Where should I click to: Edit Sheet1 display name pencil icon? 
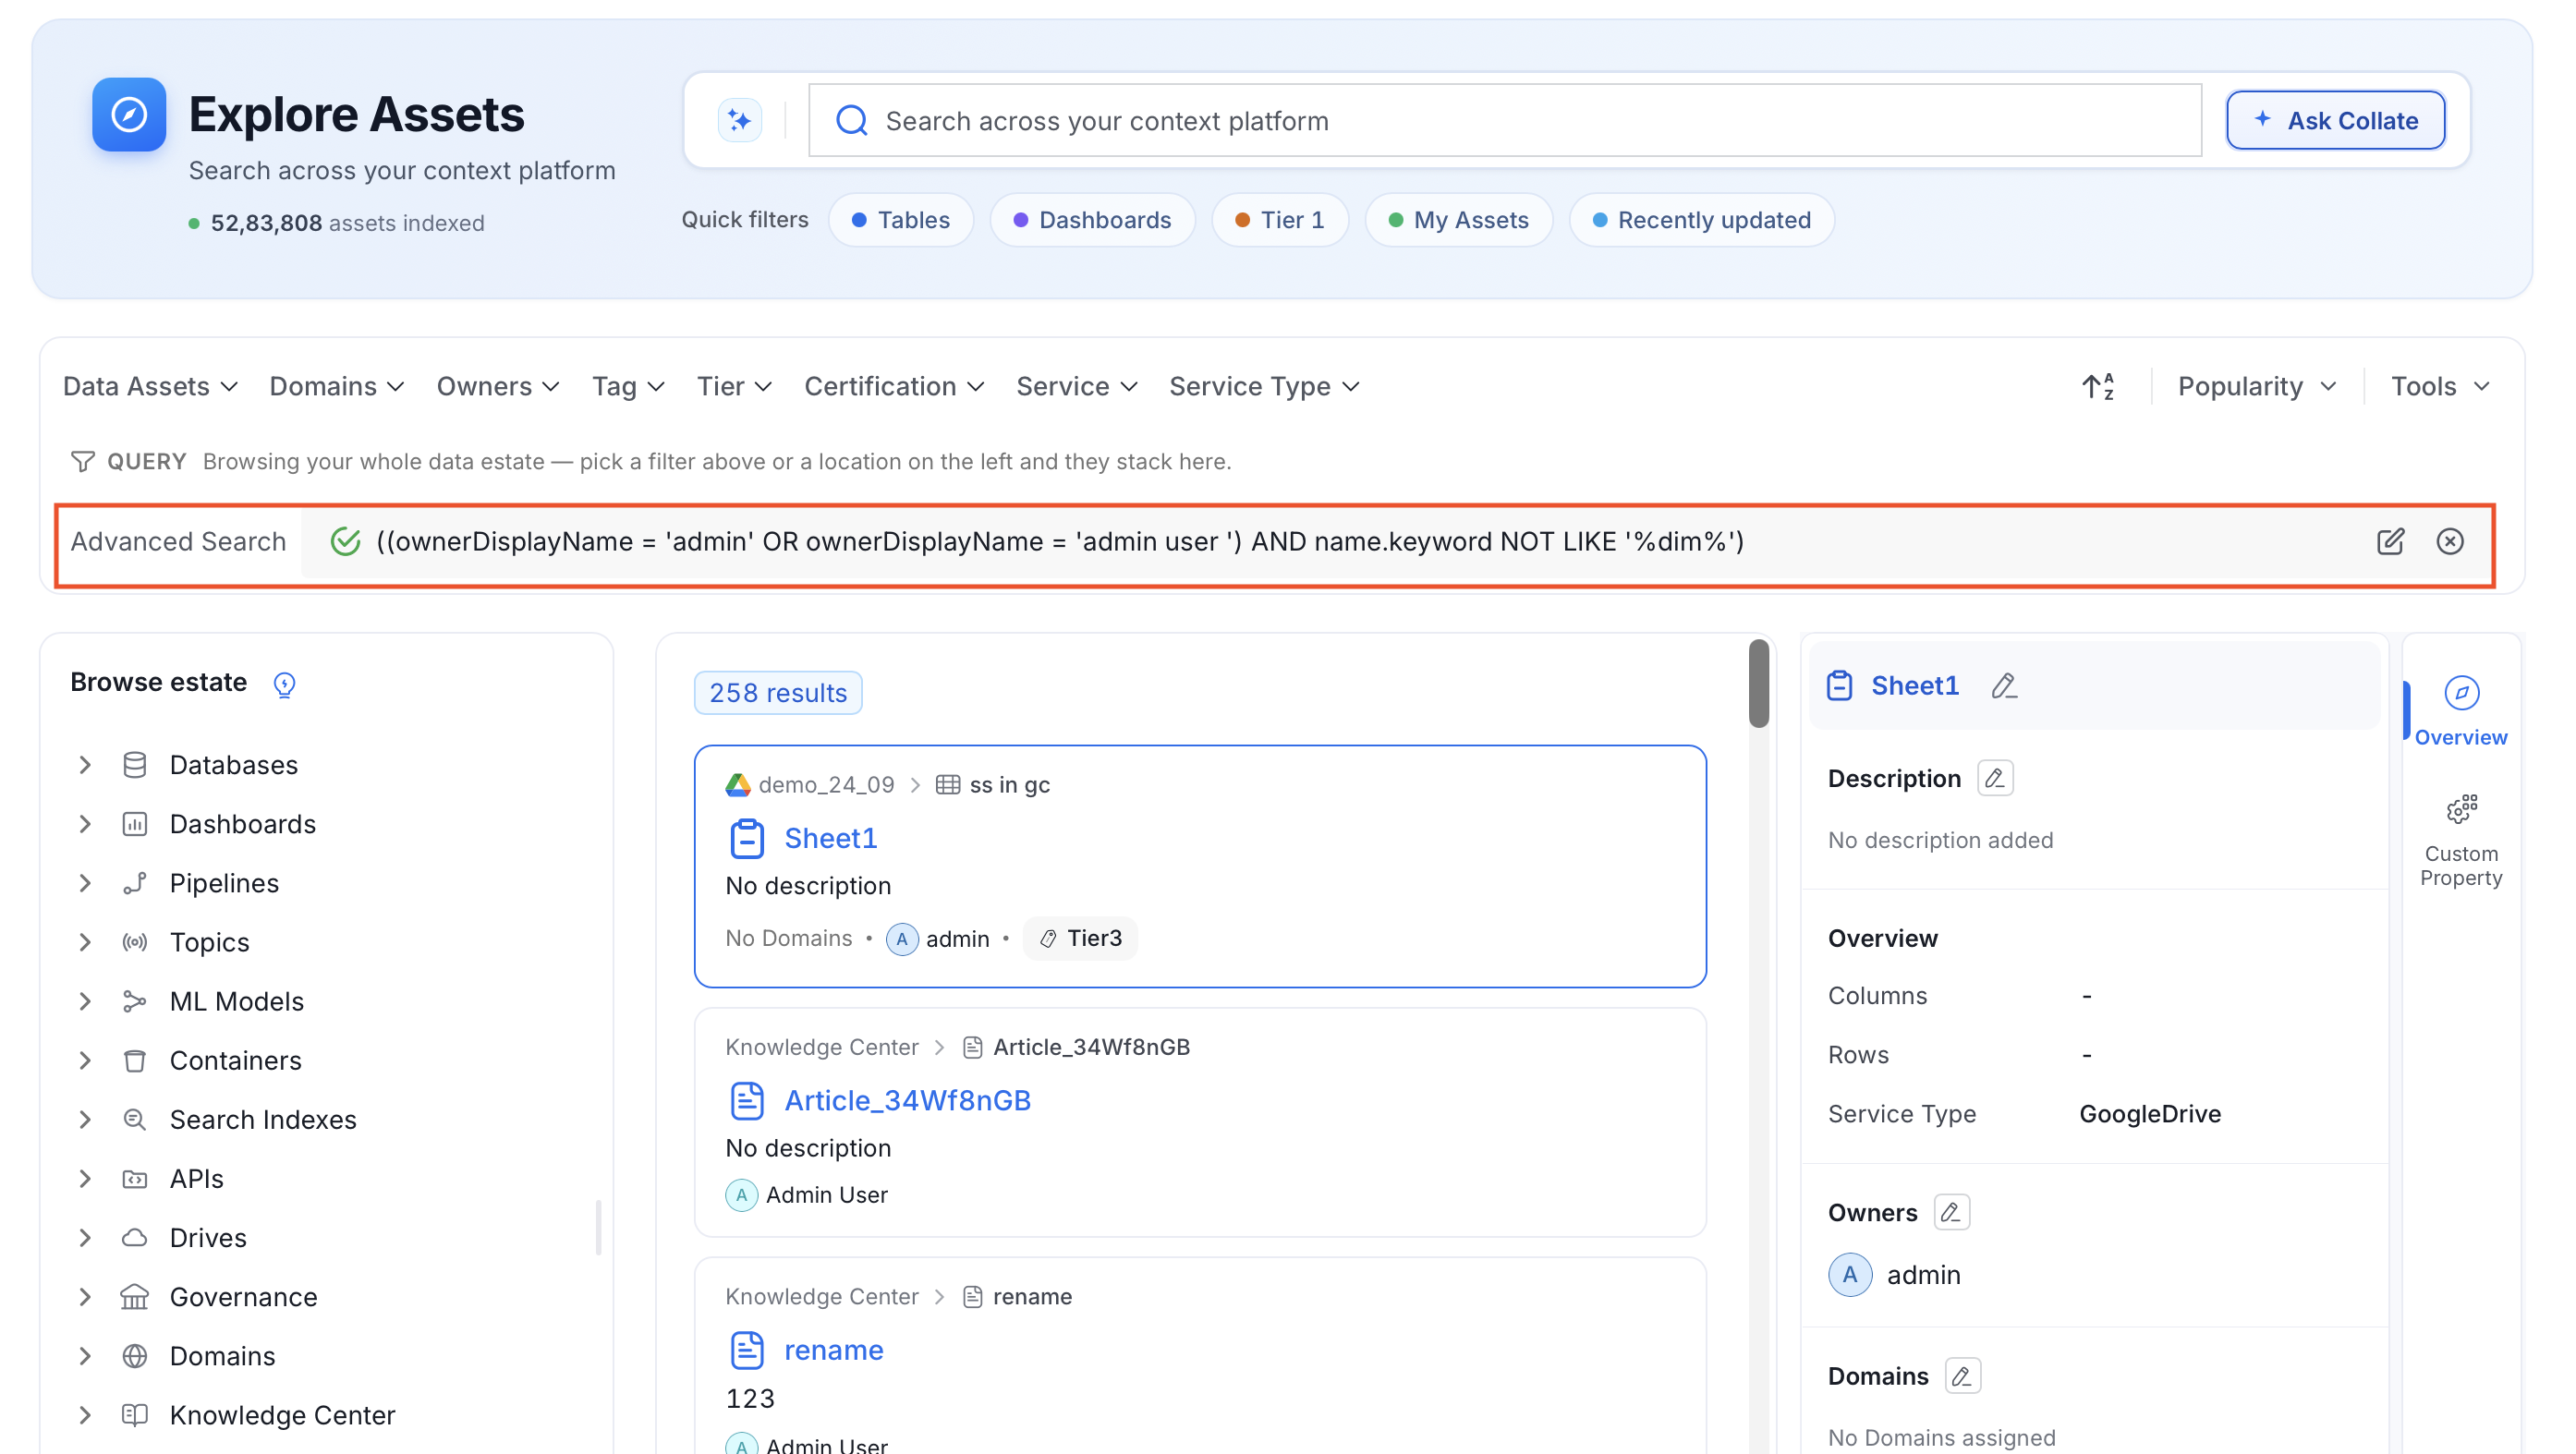2003,686
